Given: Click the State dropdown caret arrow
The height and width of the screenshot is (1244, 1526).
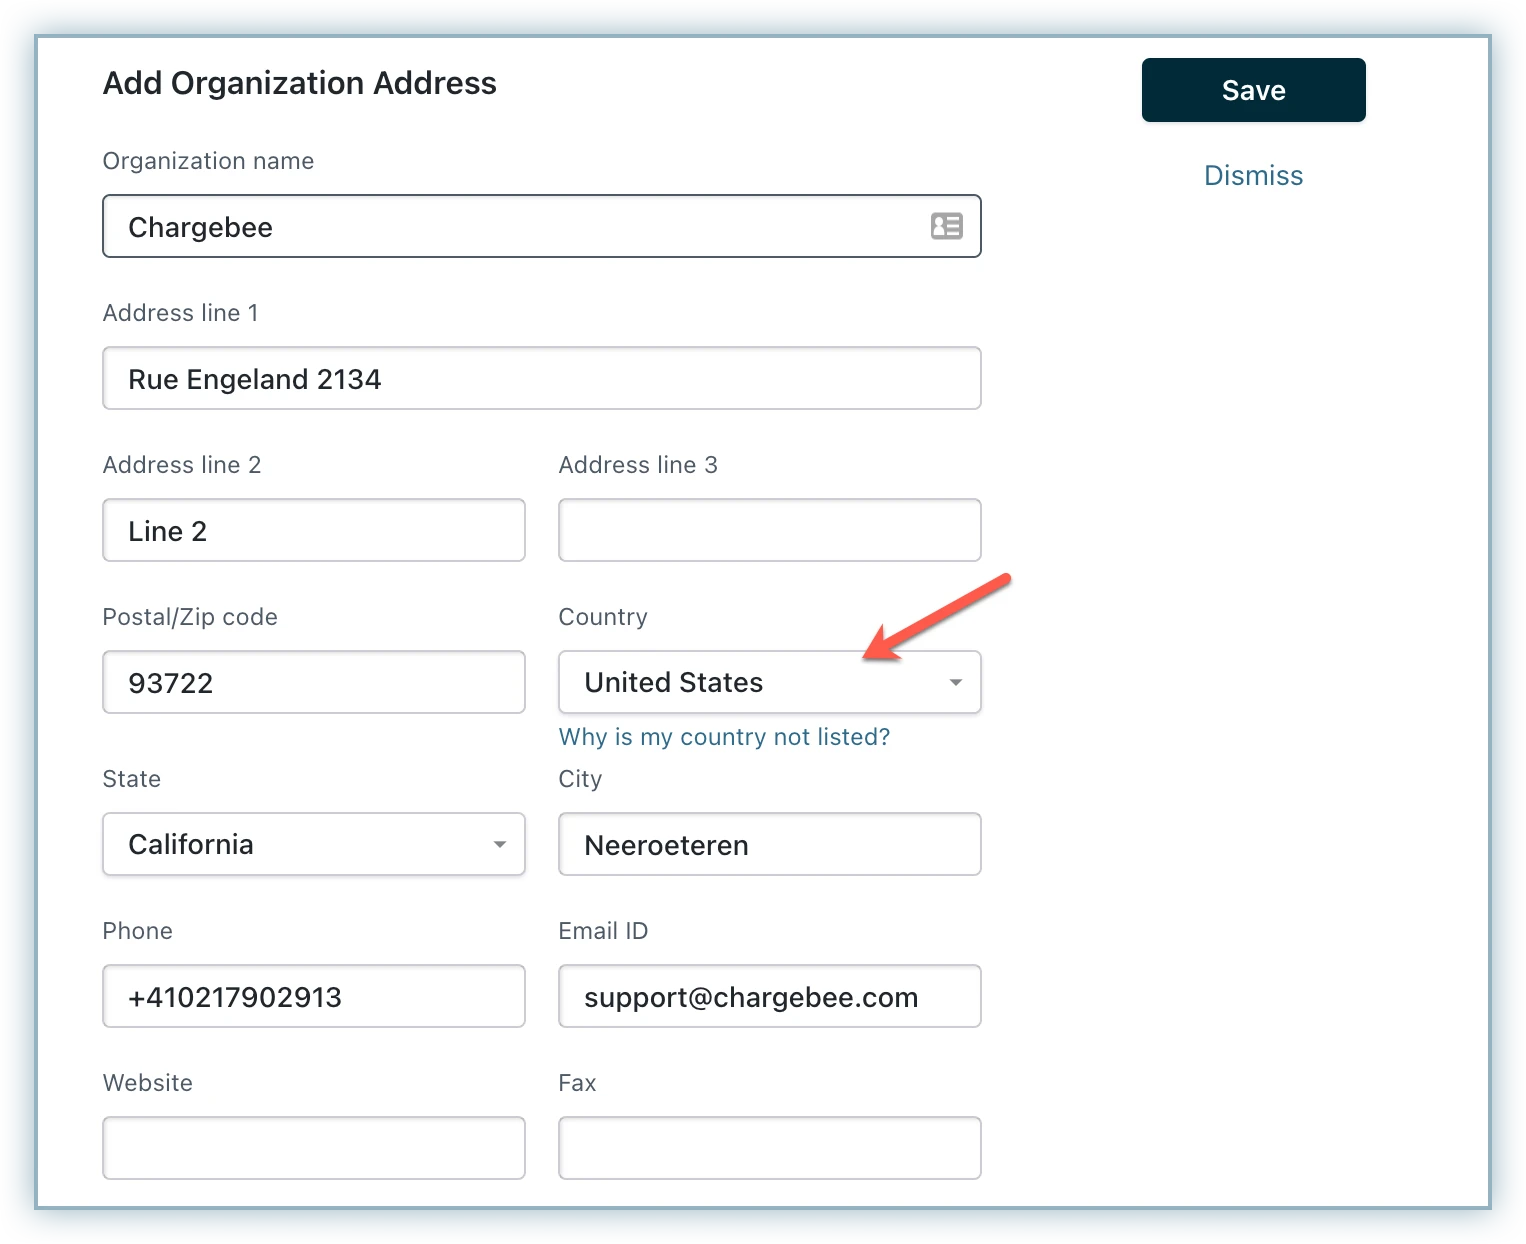Looking at the screenshot, I should coord(499,844).
